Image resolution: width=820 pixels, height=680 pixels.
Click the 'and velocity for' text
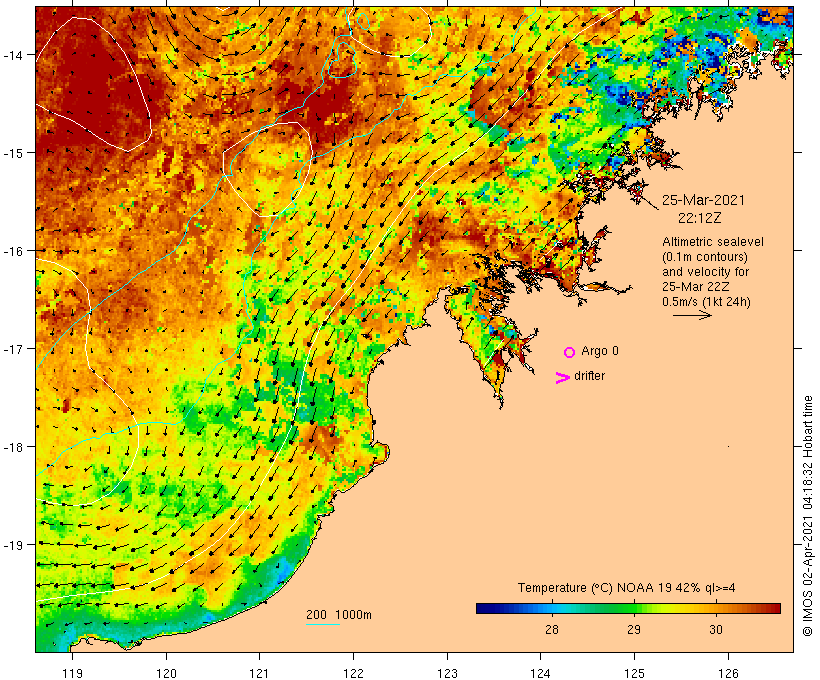(705, 272)
